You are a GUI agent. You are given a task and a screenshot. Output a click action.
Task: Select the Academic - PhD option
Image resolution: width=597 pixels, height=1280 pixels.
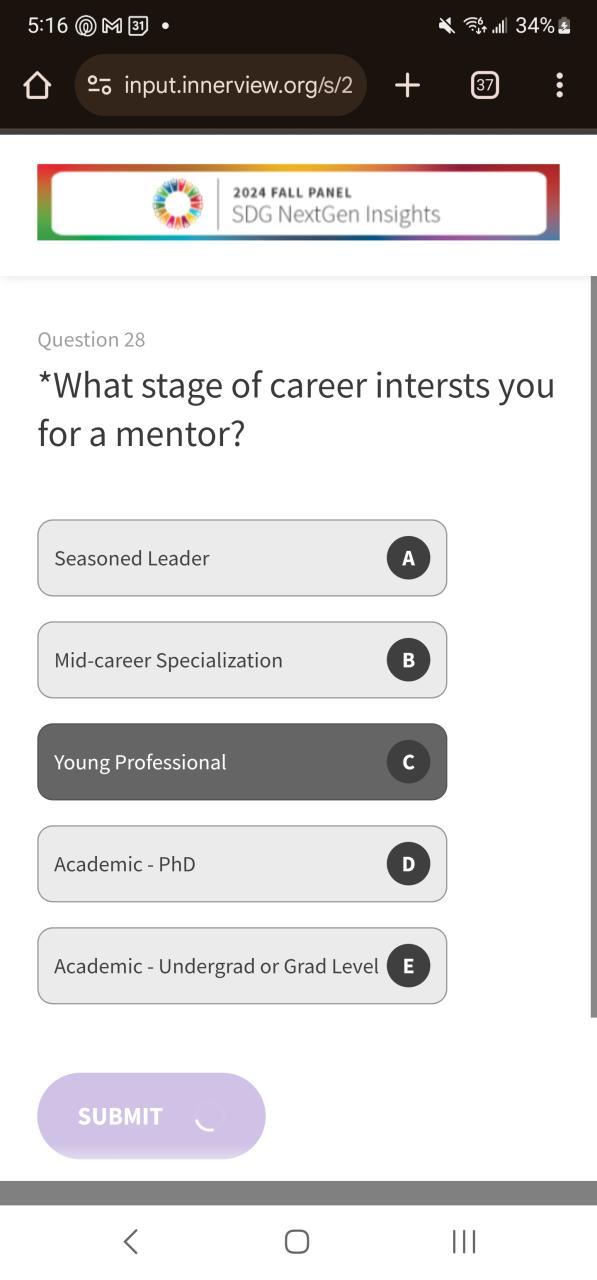point(242,864)
